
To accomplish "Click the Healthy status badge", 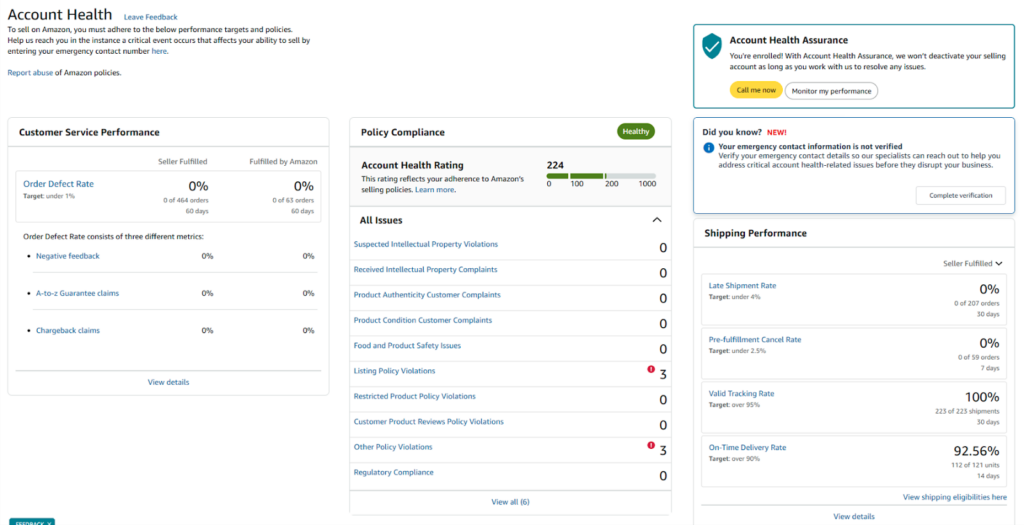I will tap(635, 131).
